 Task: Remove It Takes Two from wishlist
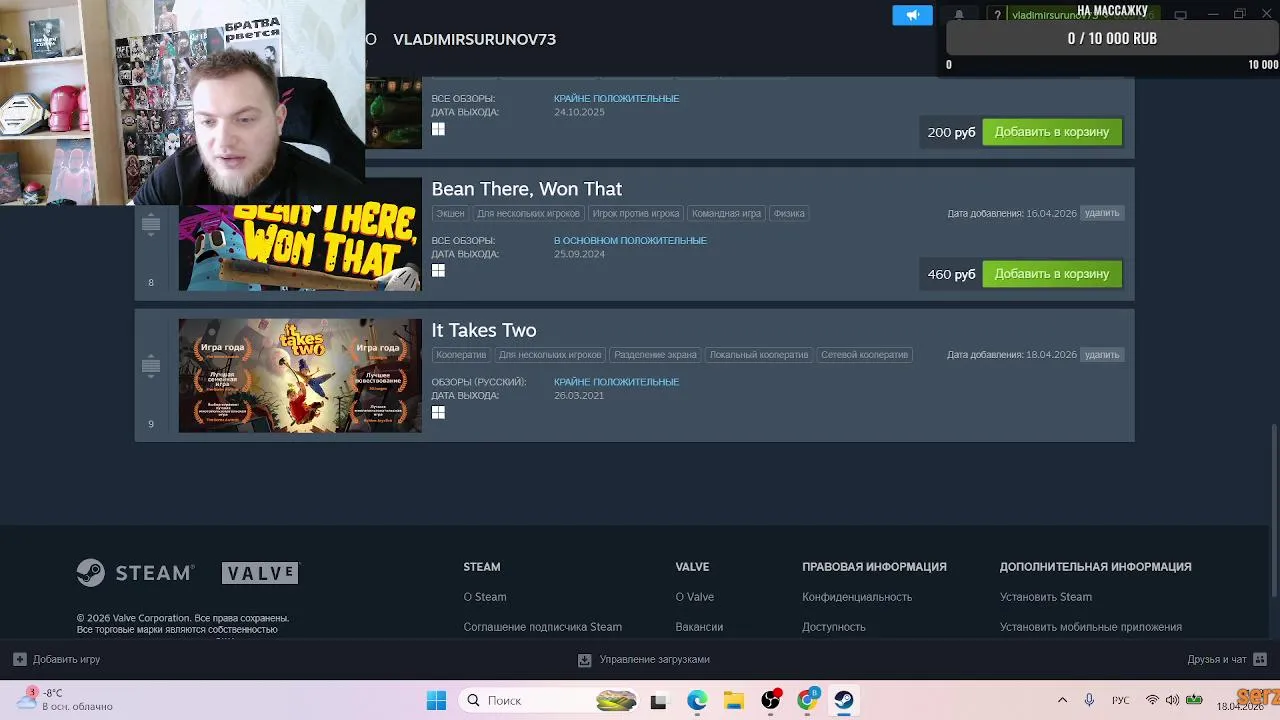point(1102,355)
